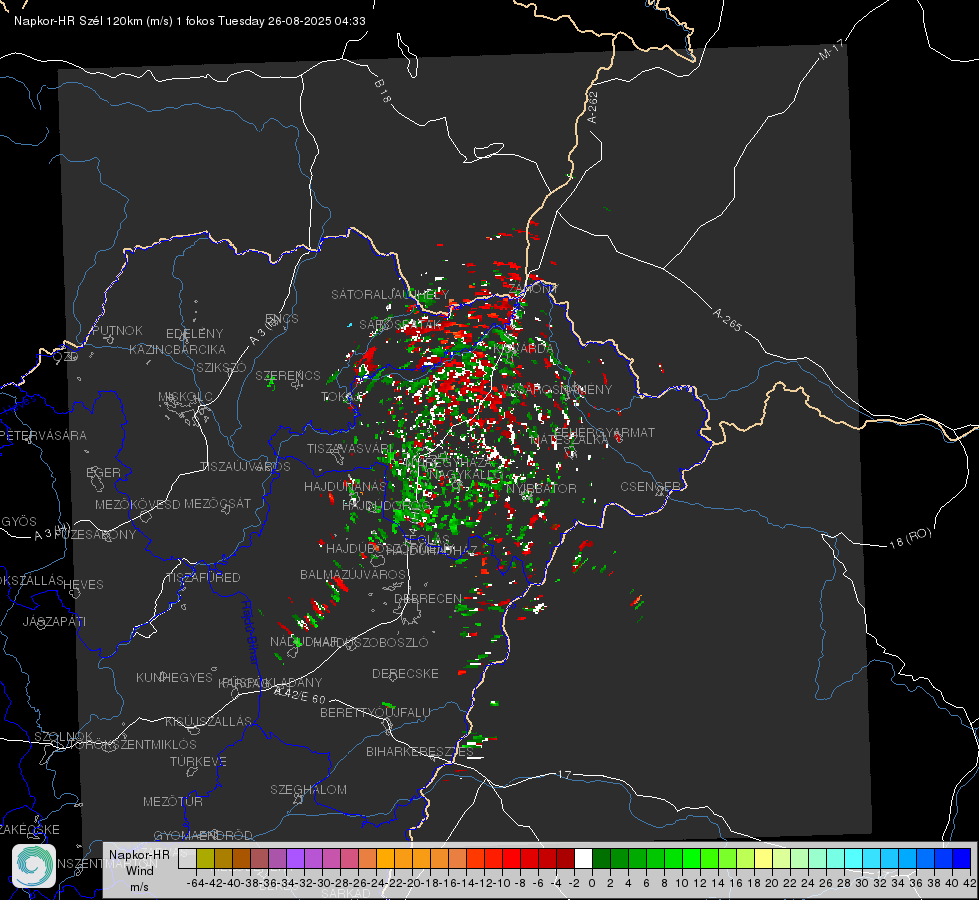Click the A-262 road label

[x=593, y=107]
